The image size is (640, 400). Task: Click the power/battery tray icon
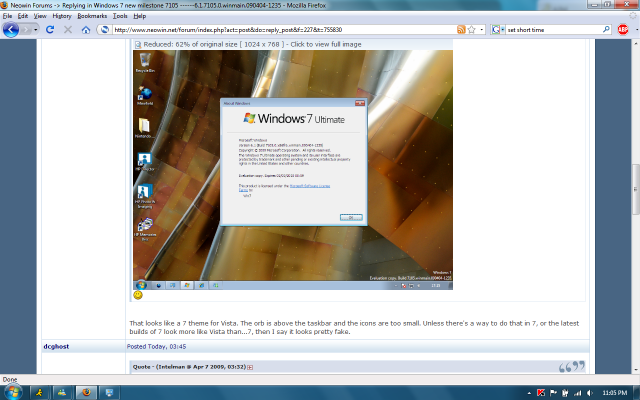[x=565, y=393]
